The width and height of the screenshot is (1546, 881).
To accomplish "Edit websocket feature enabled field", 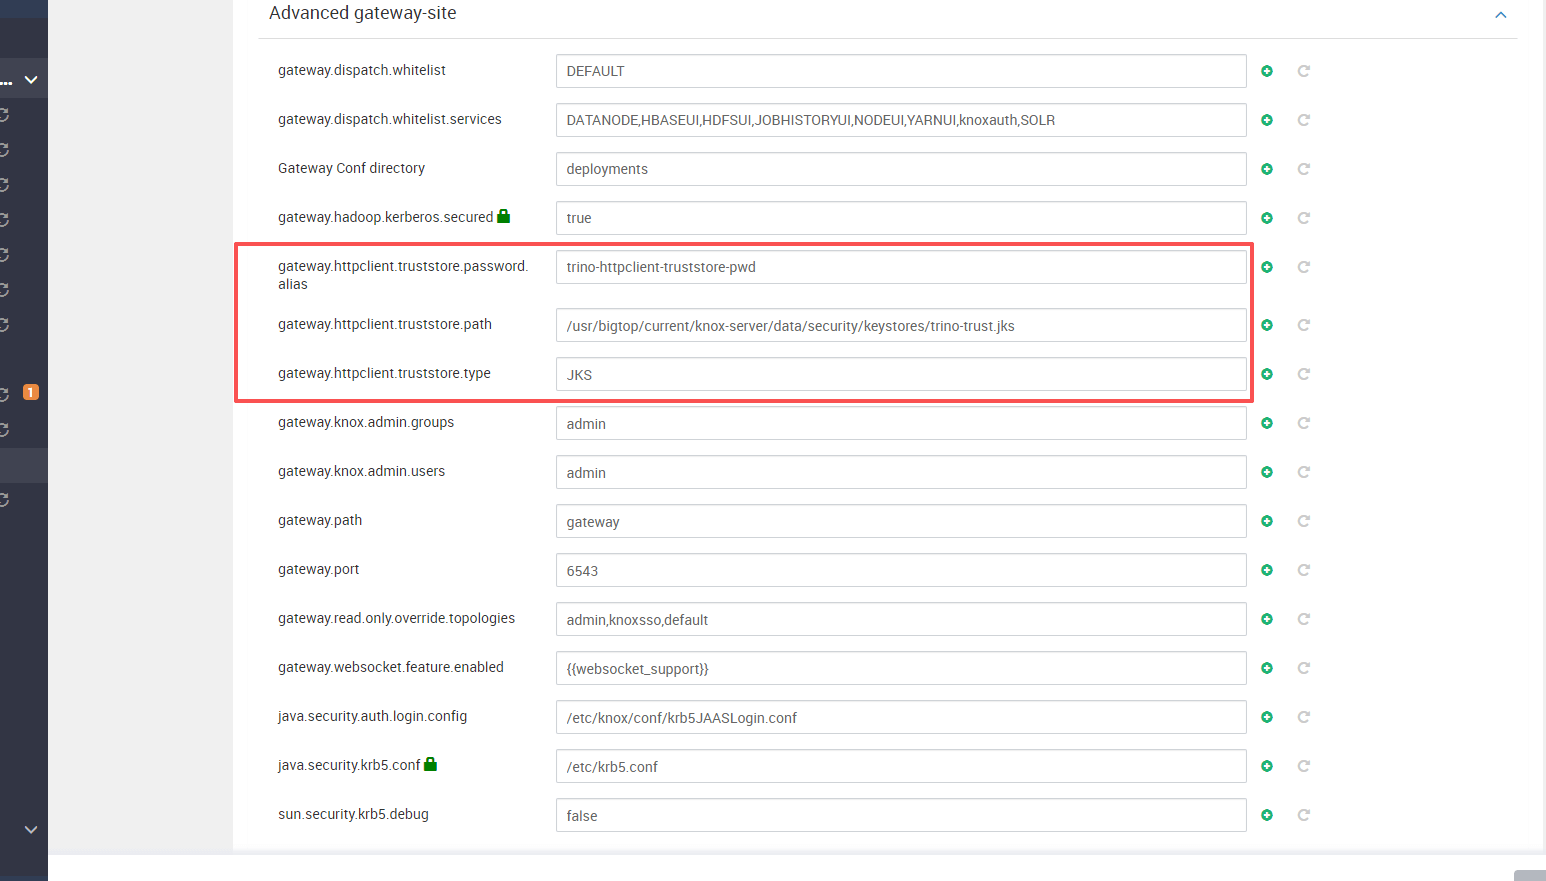I will click(x=901, y=668).
